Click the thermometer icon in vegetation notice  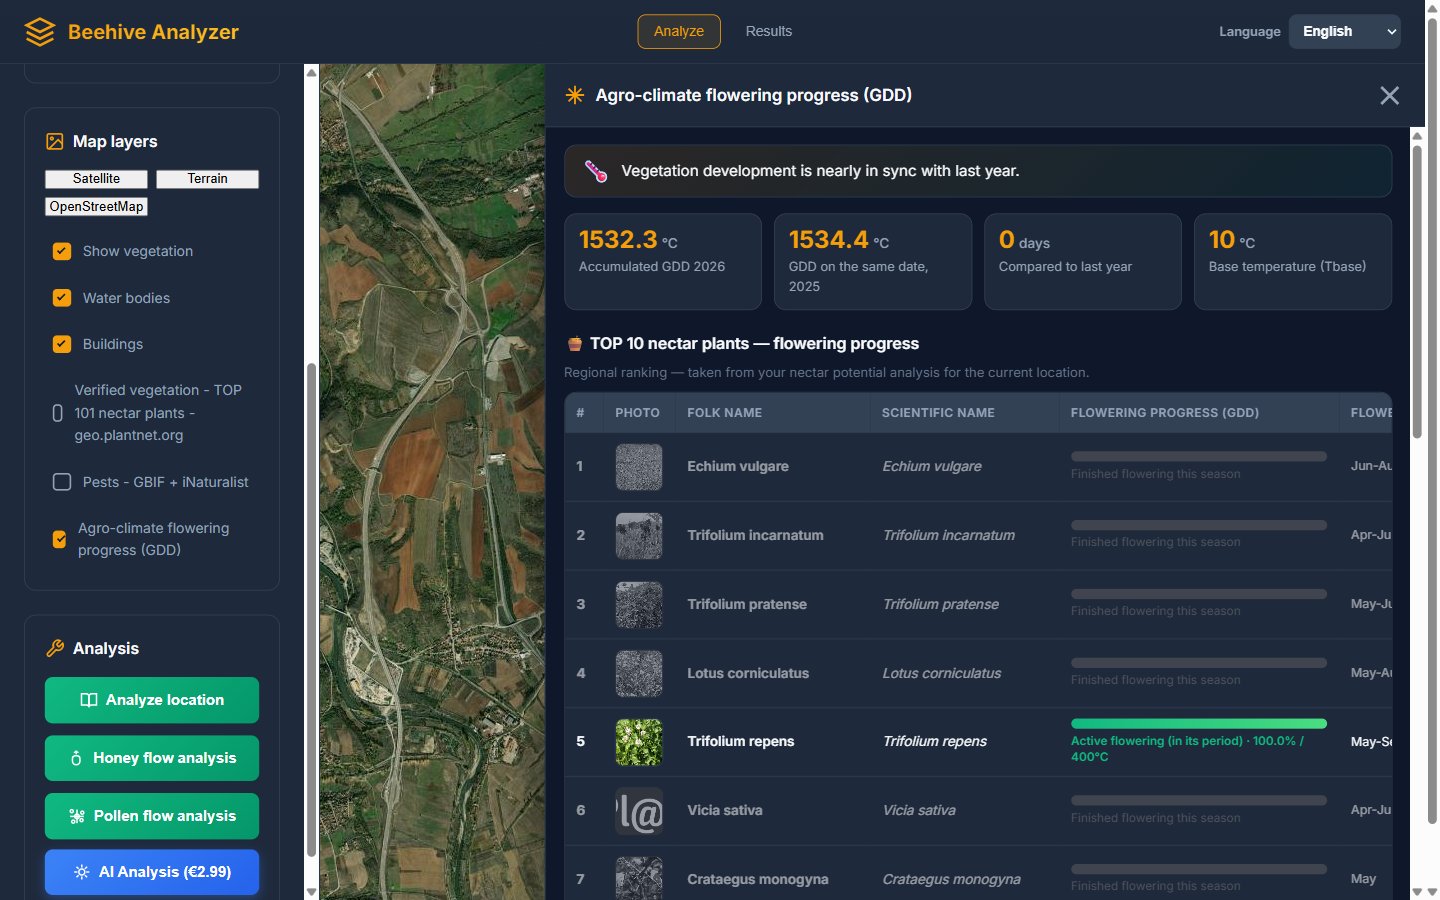596,171
